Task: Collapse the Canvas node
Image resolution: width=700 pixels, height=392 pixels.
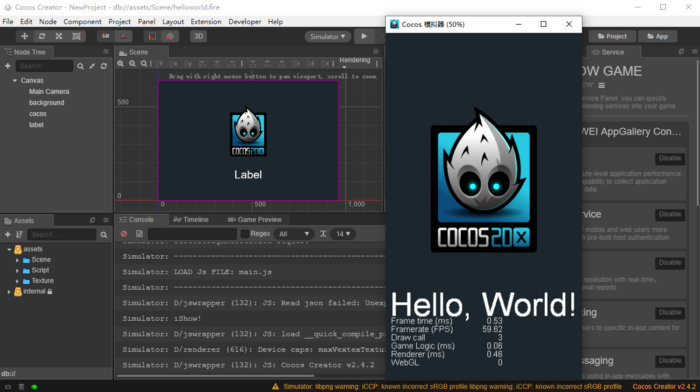Action: [x=15, y=80]
